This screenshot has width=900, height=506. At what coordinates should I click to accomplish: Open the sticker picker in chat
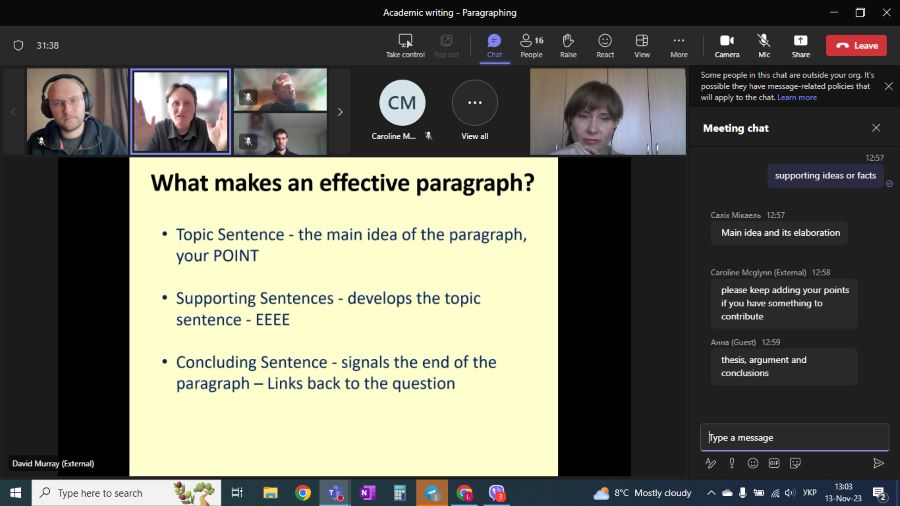(795, 463)
